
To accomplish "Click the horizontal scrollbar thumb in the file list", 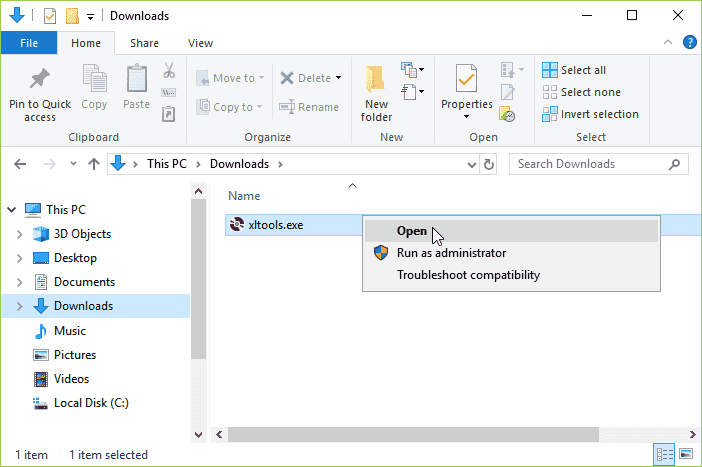I will click(x=413, y=434).
